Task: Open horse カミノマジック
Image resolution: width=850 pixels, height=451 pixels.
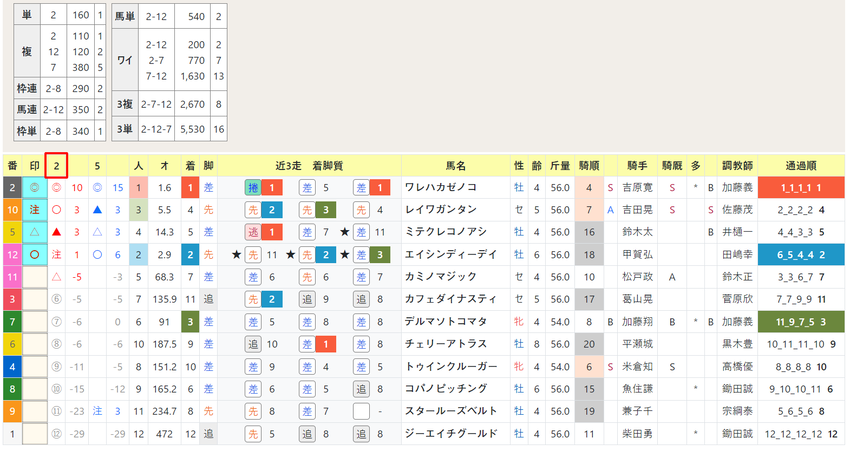Action: pyautogui.click(x=441, y=277)
